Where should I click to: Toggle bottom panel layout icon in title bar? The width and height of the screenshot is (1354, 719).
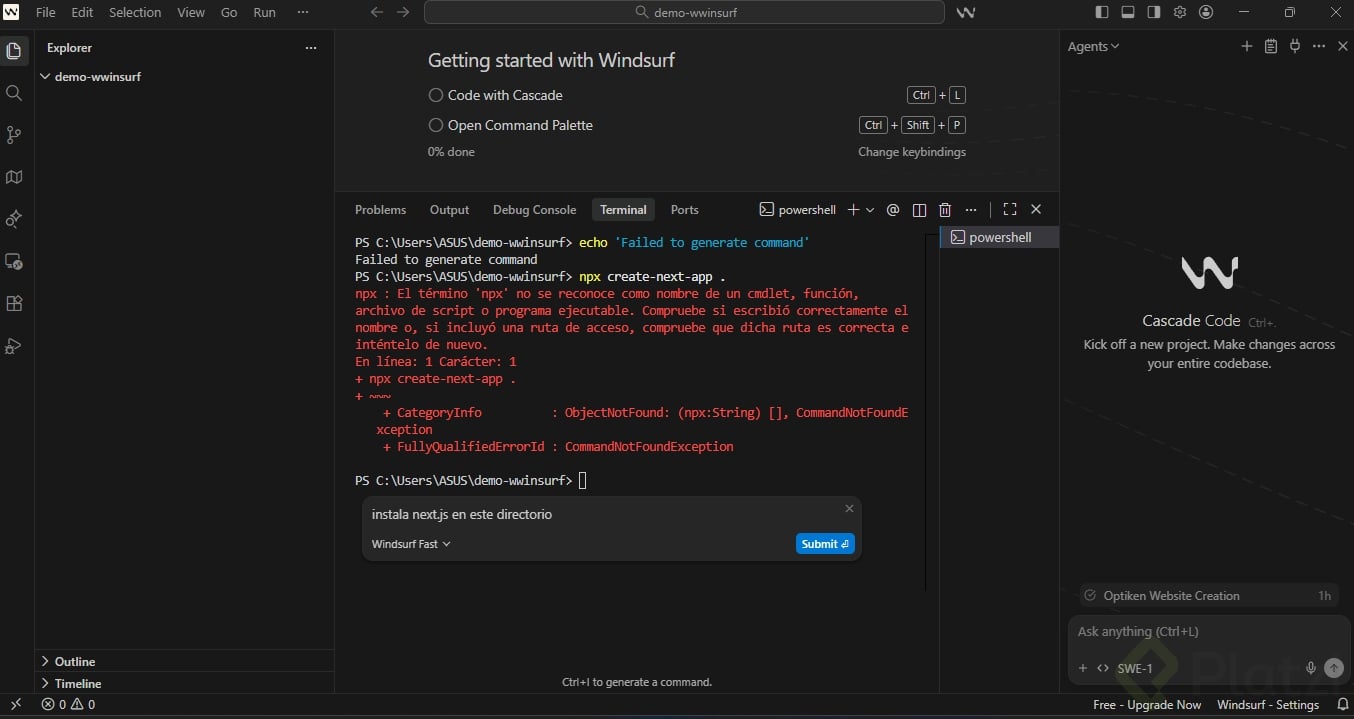coord(1128,13)
